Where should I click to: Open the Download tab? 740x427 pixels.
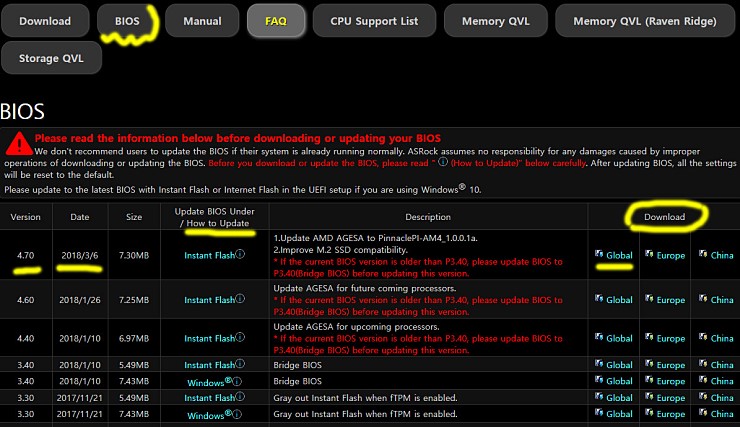pos(45,21)
